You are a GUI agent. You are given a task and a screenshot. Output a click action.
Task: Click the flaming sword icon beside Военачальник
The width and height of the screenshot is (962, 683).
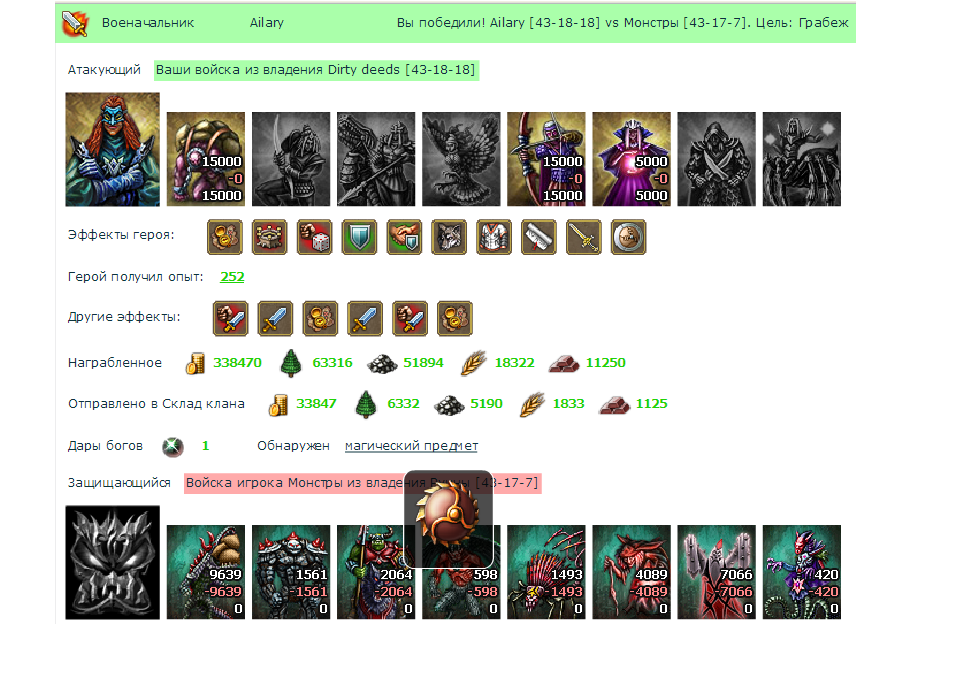coord(75,23)
